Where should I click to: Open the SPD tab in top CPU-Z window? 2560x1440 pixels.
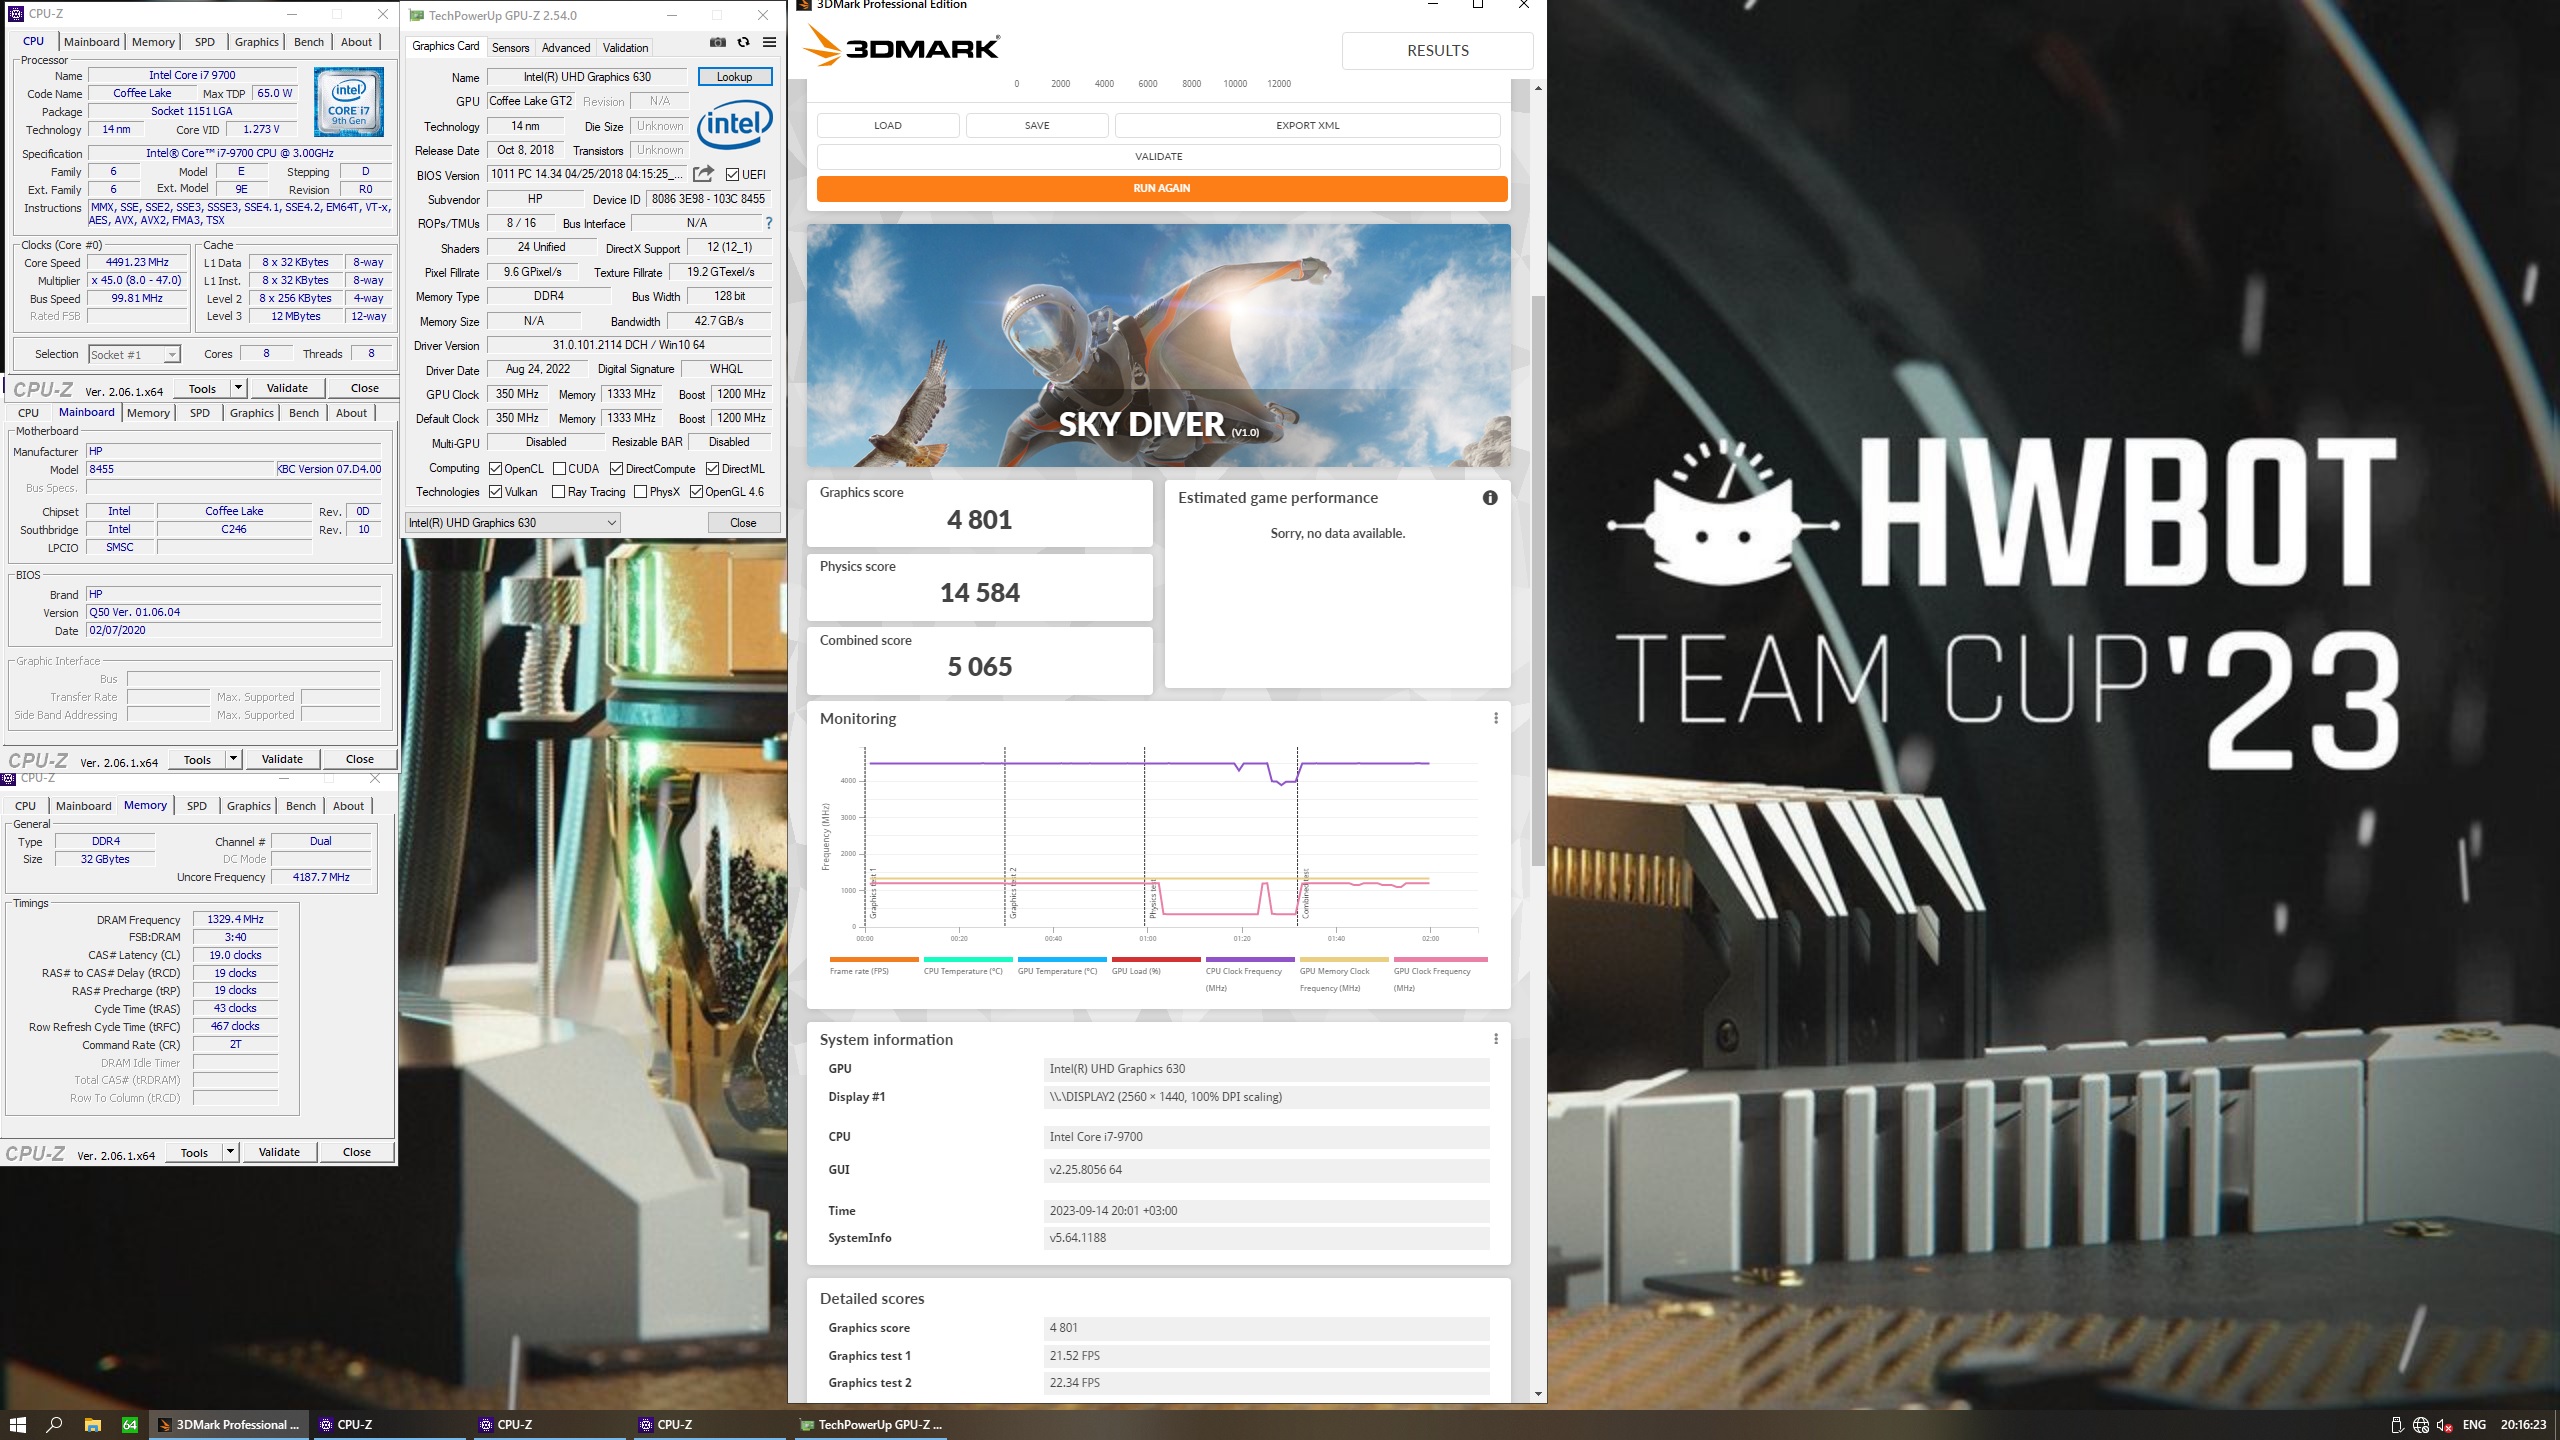pos(204,42)
